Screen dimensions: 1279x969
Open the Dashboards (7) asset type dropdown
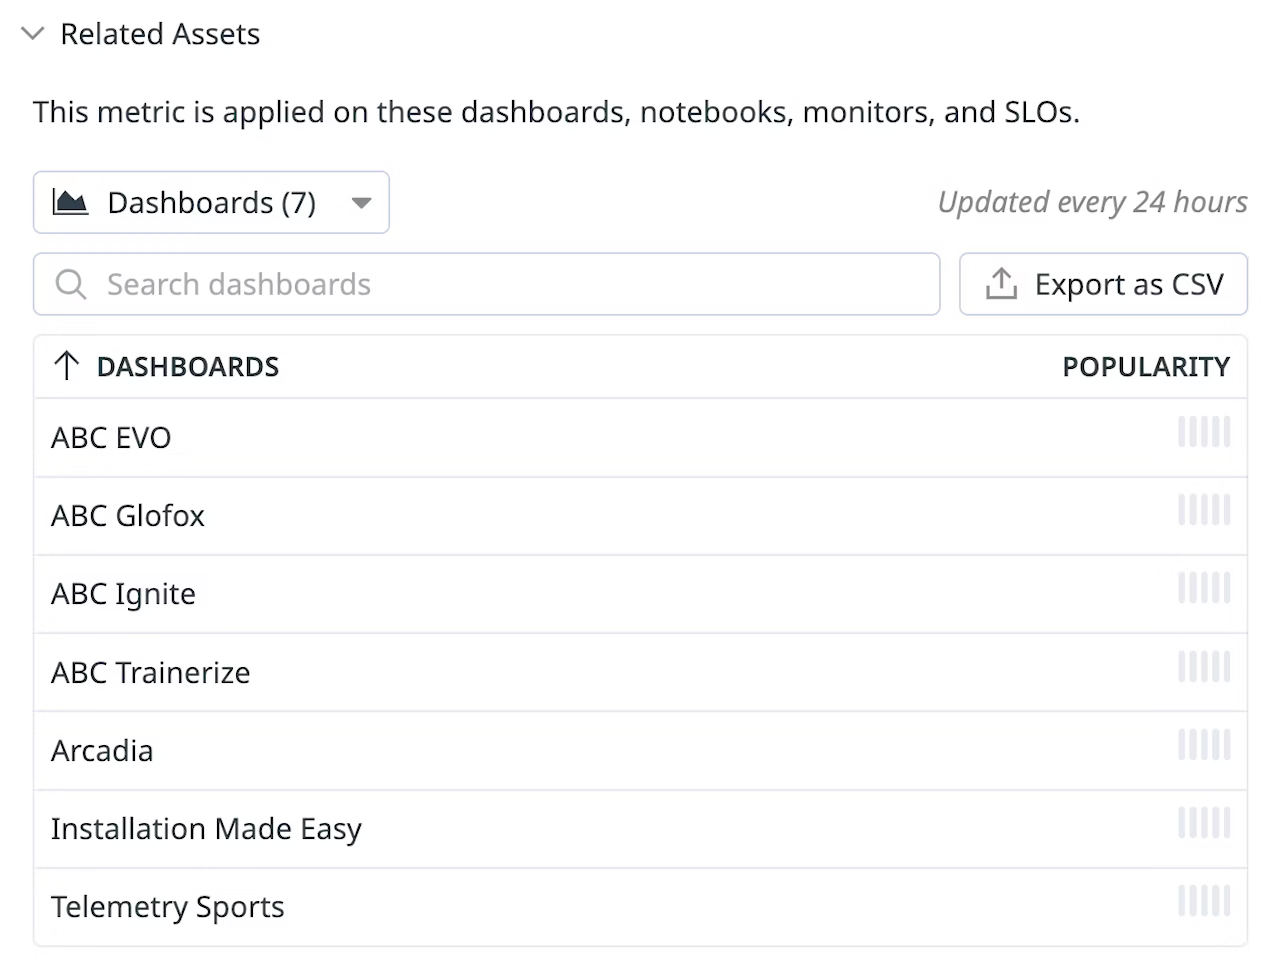[x=211, y=203]
